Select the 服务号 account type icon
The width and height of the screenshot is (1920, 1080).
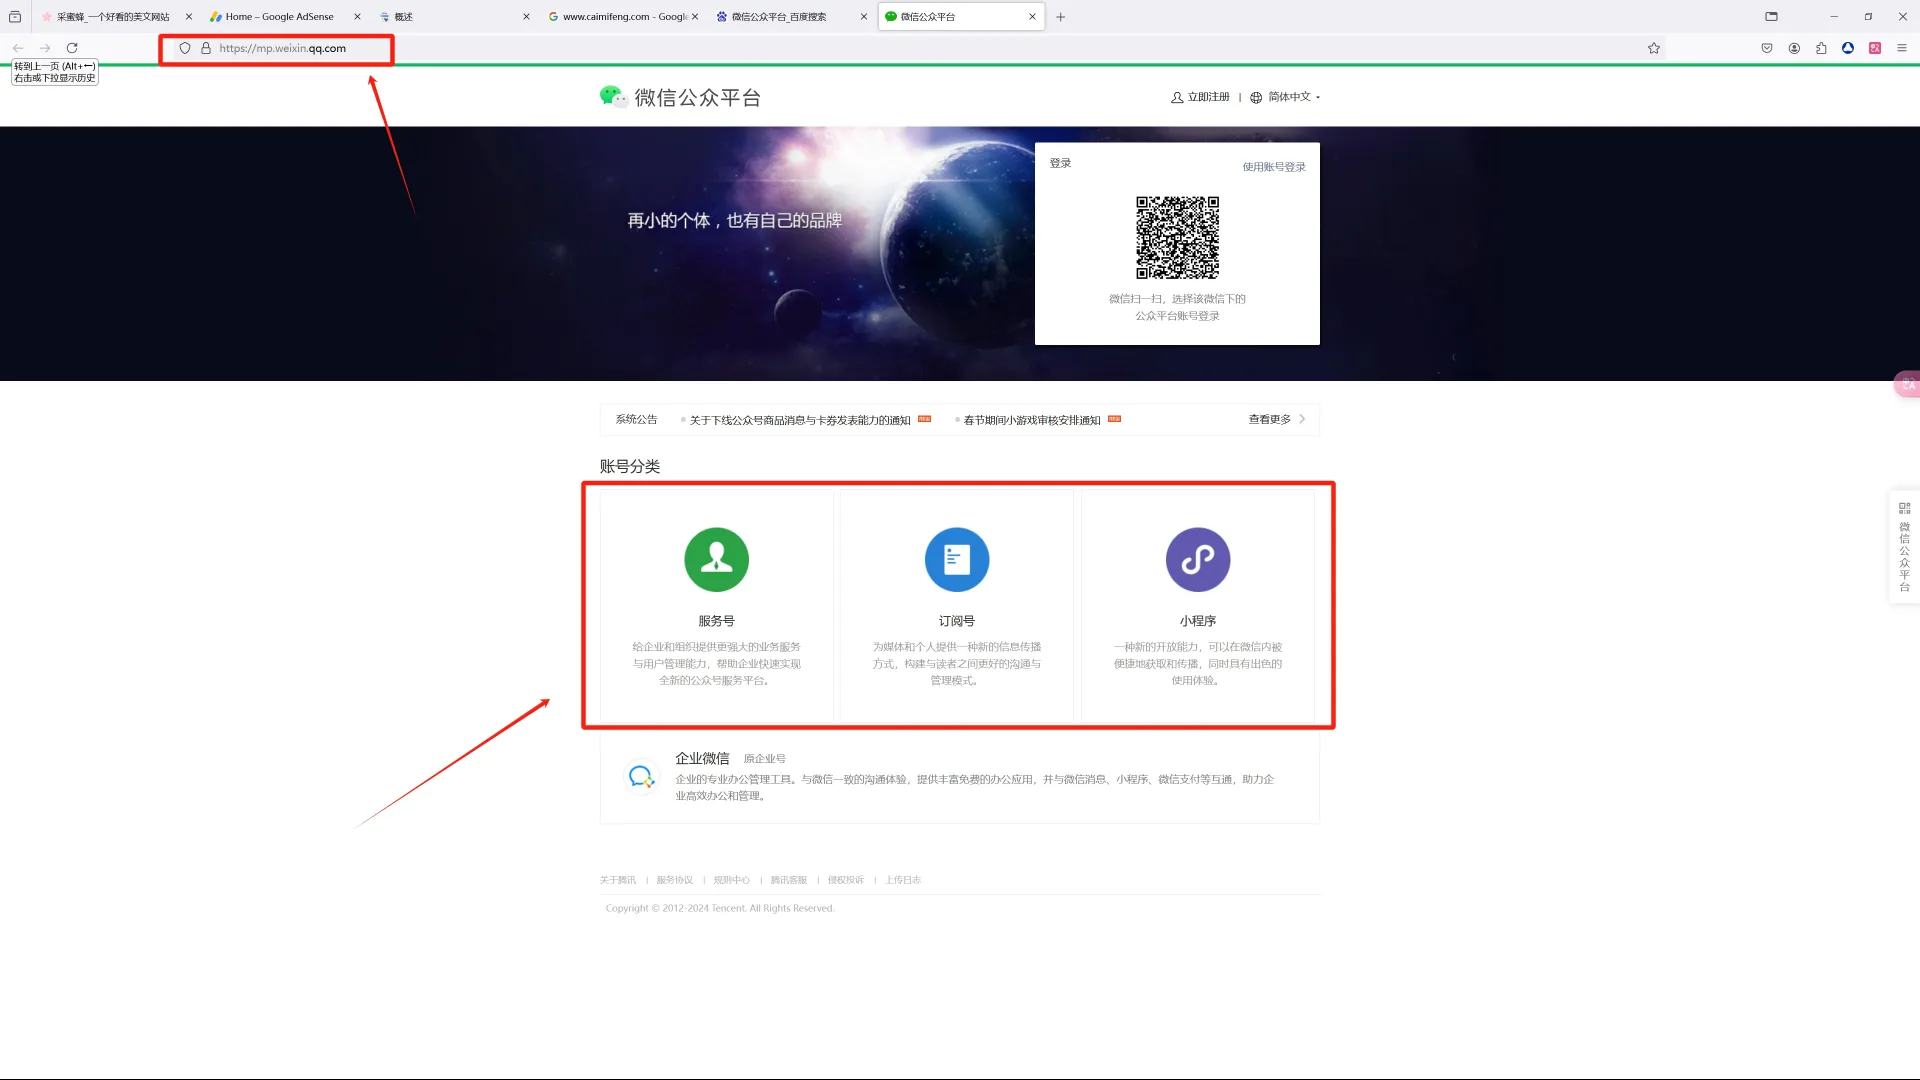[x=716, y=560]
